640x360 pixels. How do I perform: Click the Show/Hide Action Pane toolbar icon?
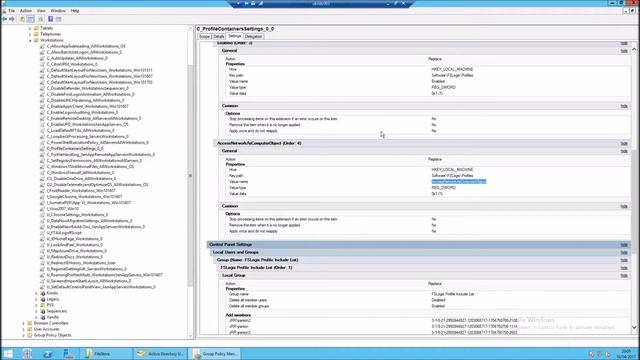(59, 19)
